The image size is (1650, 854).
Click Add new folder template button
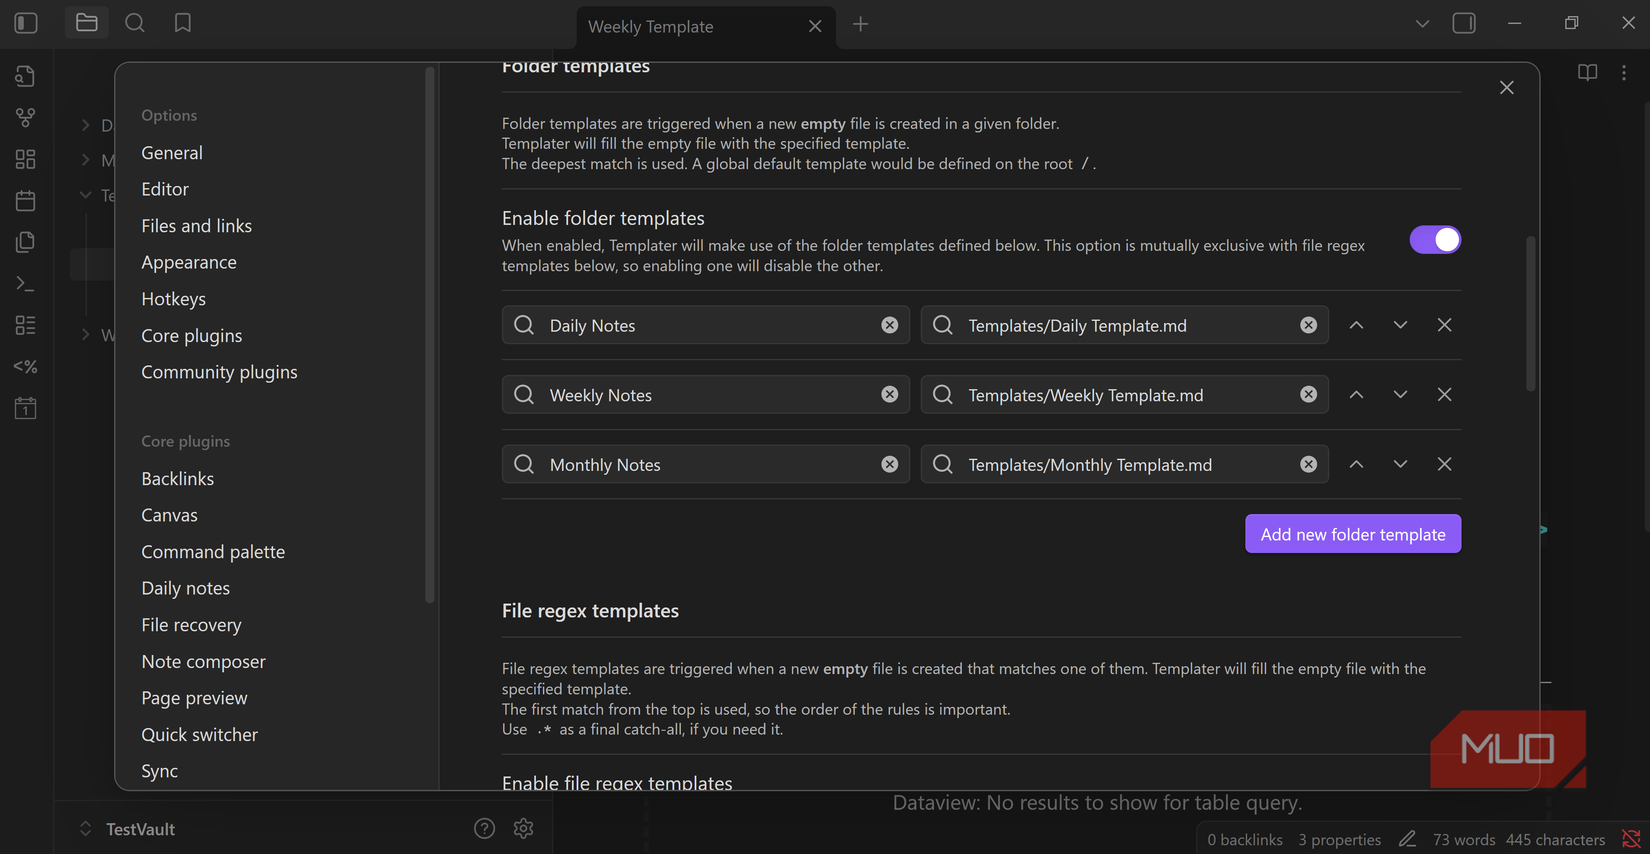tap(1352, 534)
